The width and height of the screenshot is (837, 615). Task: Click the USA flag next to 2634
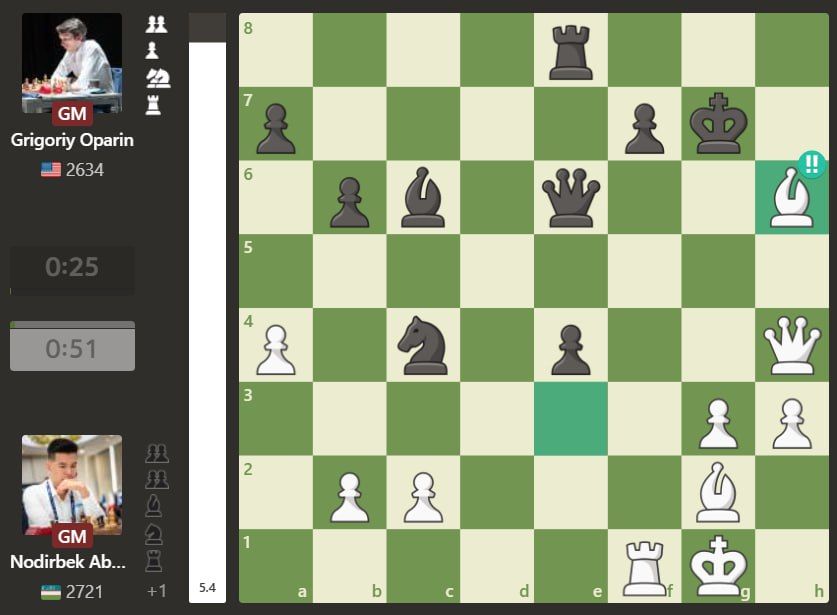click(x=51, y=170)
